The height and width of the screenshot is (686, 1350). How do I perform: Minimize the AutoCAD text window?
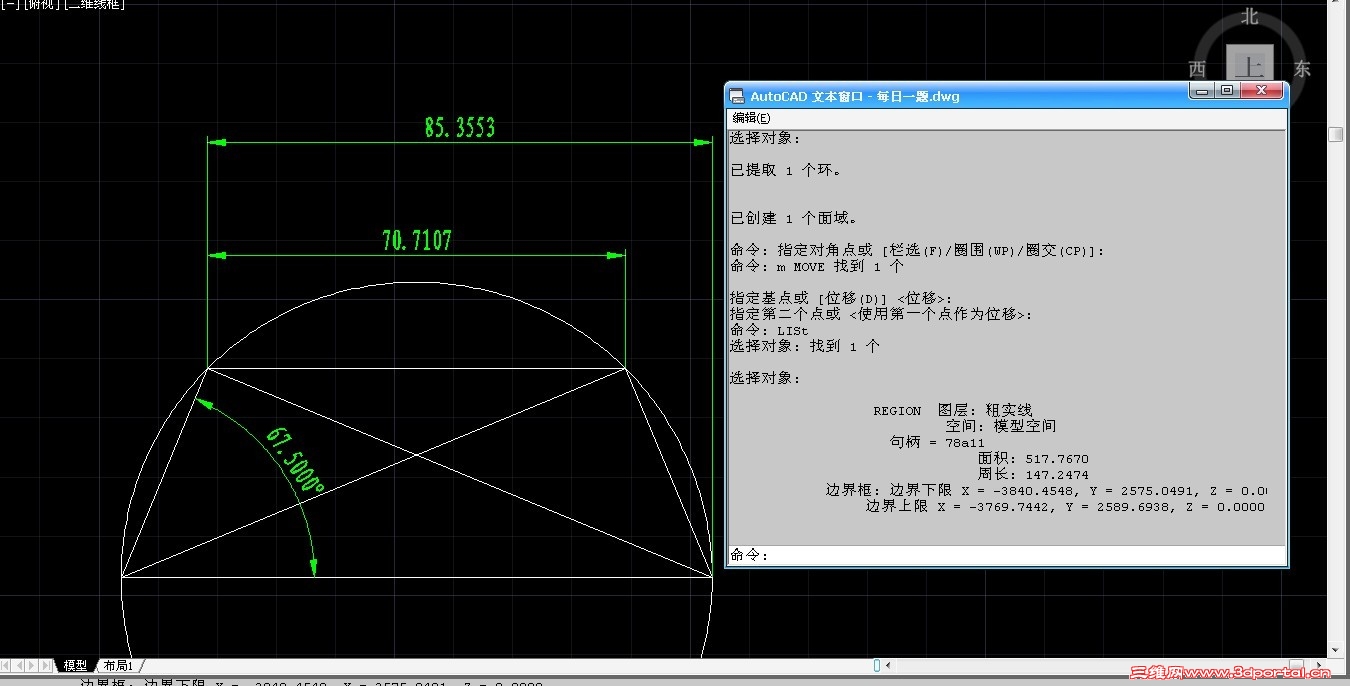click(x=1202, y=91)
